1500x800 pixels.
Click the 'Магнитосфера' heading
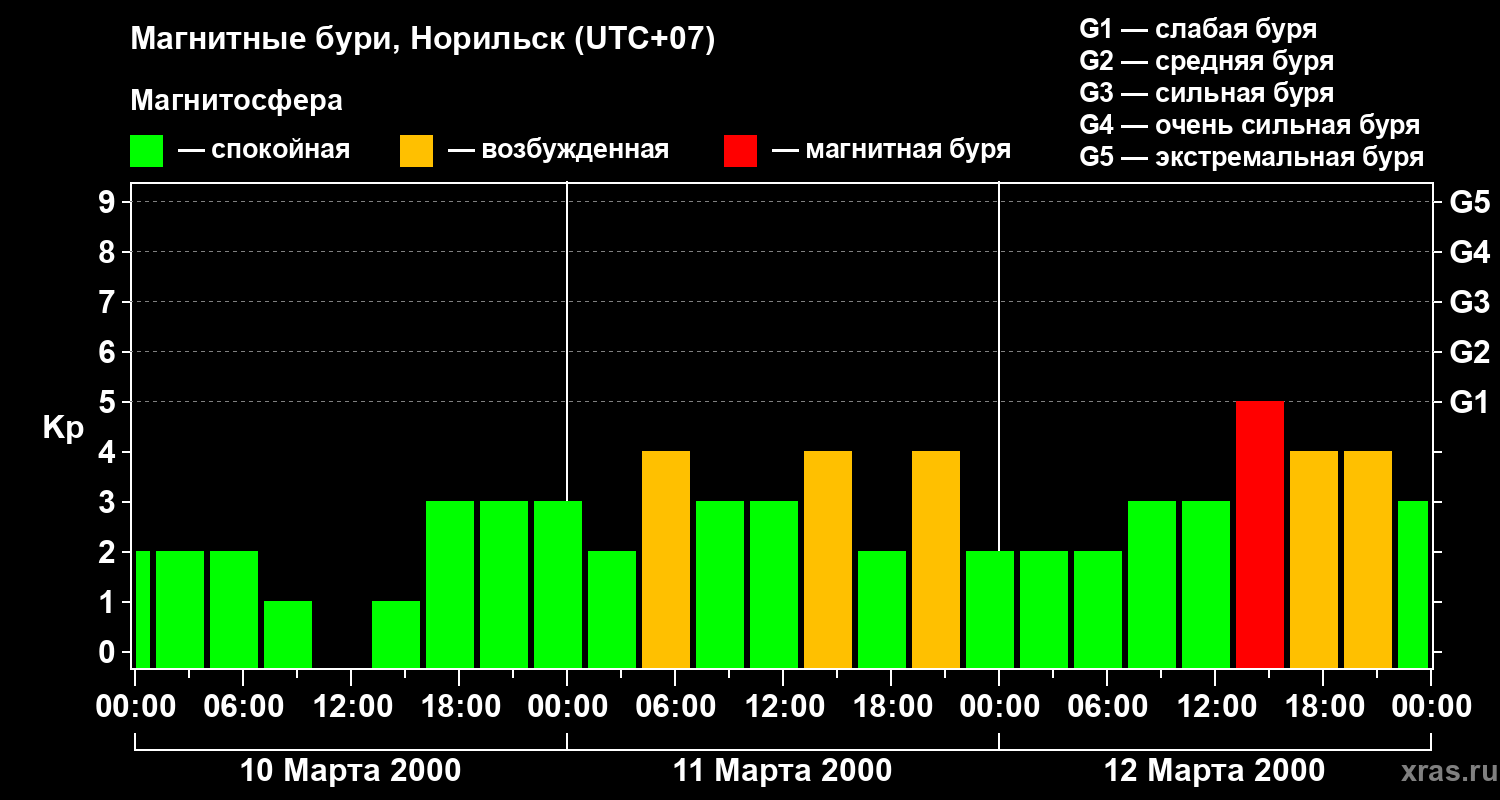coord(236,100)
